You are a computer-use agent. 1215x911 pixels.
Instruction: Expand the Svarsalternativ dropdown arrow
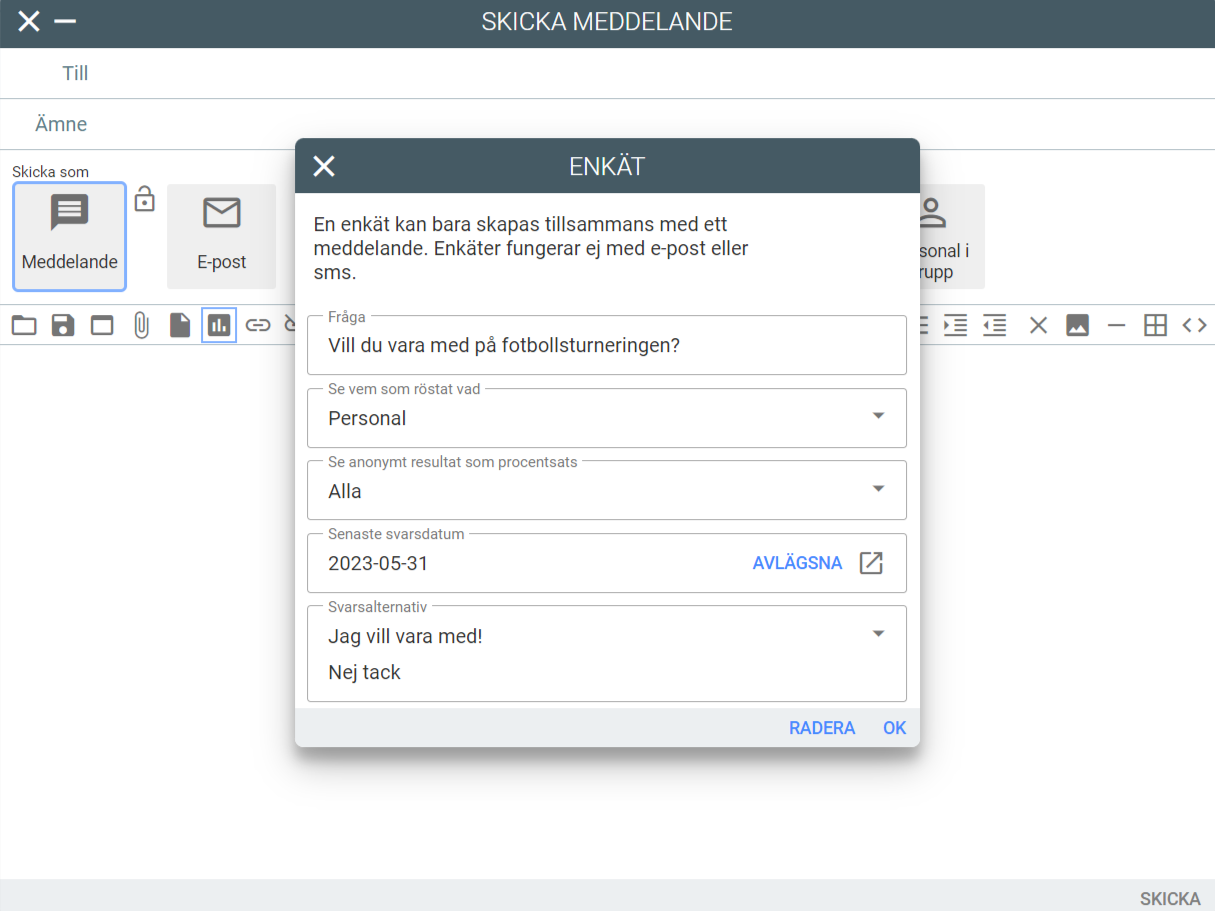point(878,634)
